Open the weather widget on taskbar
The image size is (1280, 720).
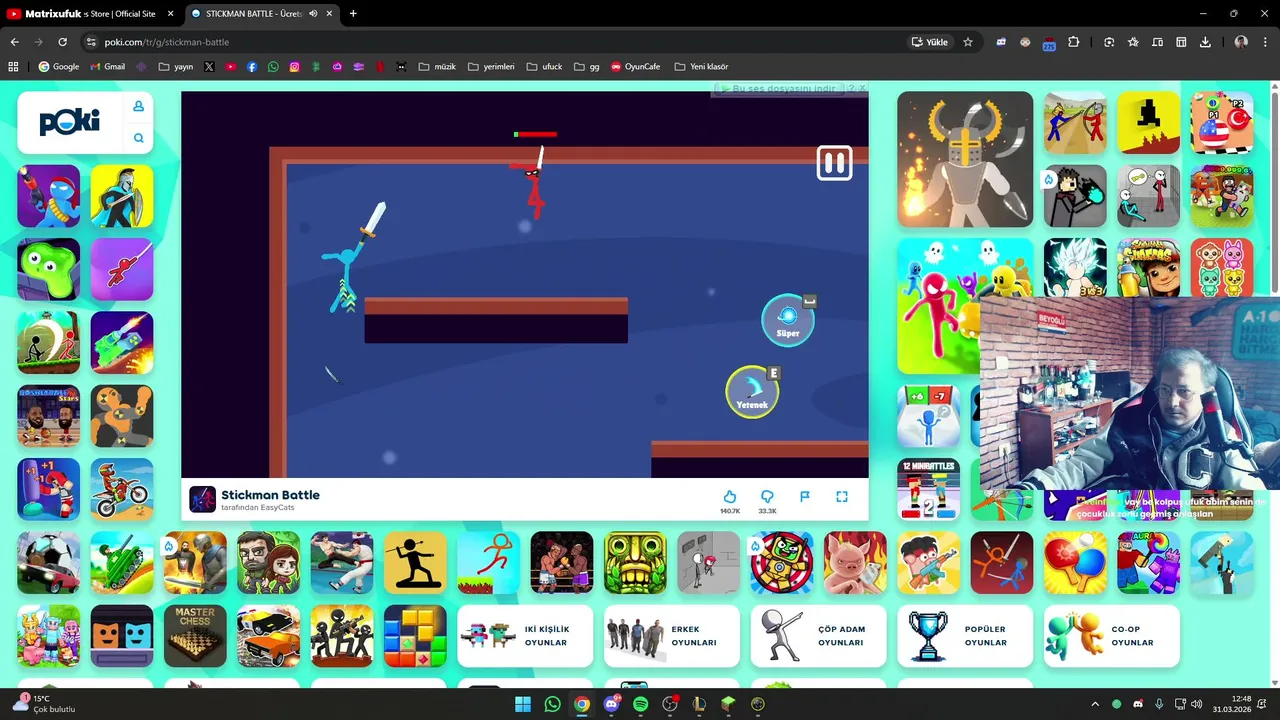pos(45,704)
